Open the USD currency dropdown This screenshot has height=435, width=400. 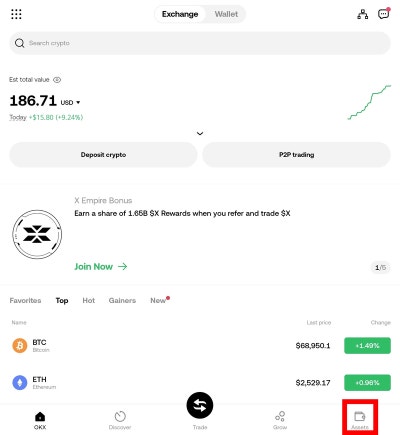pos(70,102)
